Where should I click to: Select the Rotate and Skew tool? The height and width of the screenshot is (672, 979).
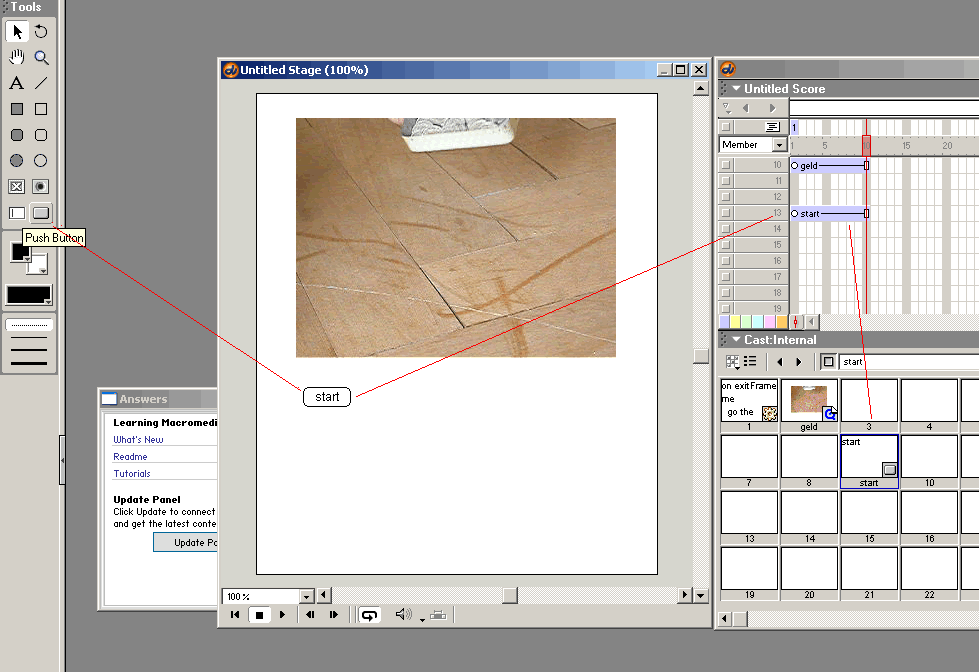(x=41, y=31)
